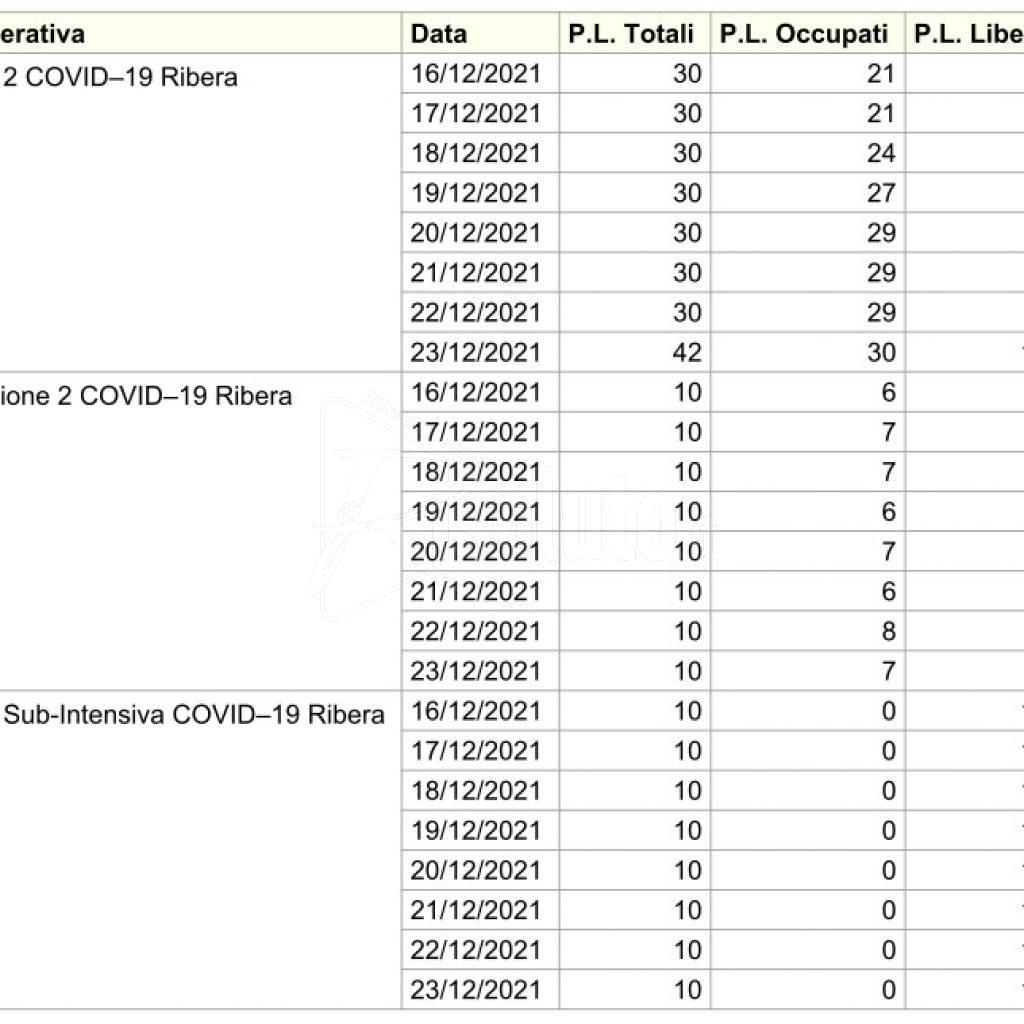1024x1024 pixels.
Task: Click the partially visible P.L. Liberi header
Action: coord(966,33)
